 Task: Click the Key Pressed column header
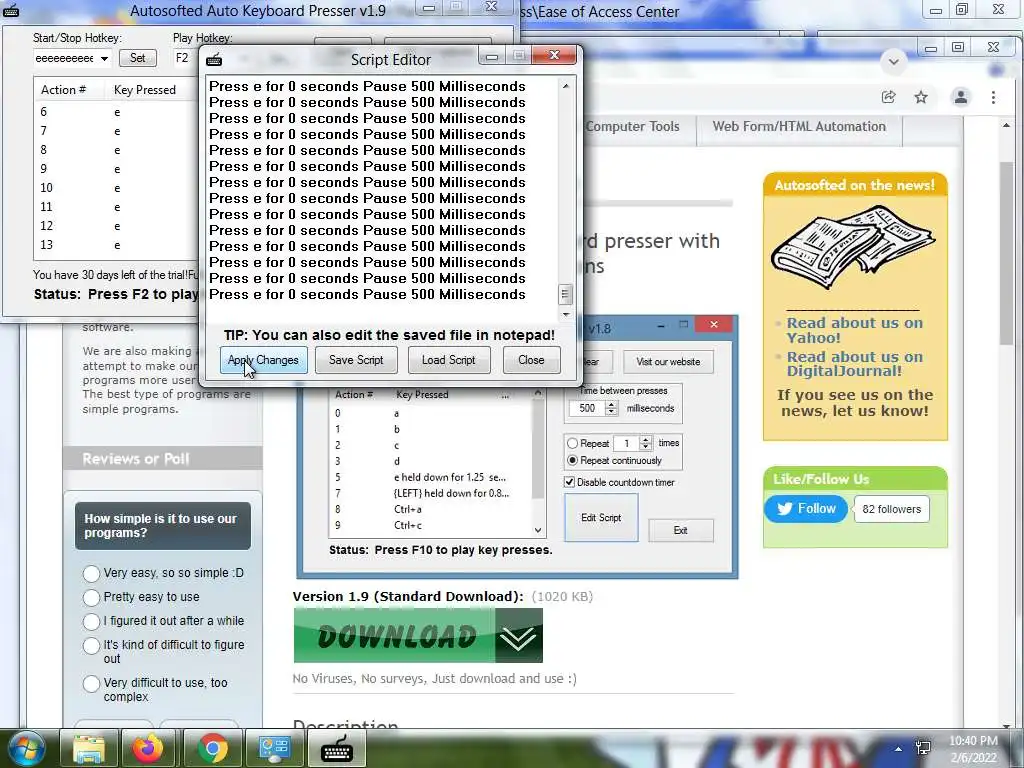point(145,90)
